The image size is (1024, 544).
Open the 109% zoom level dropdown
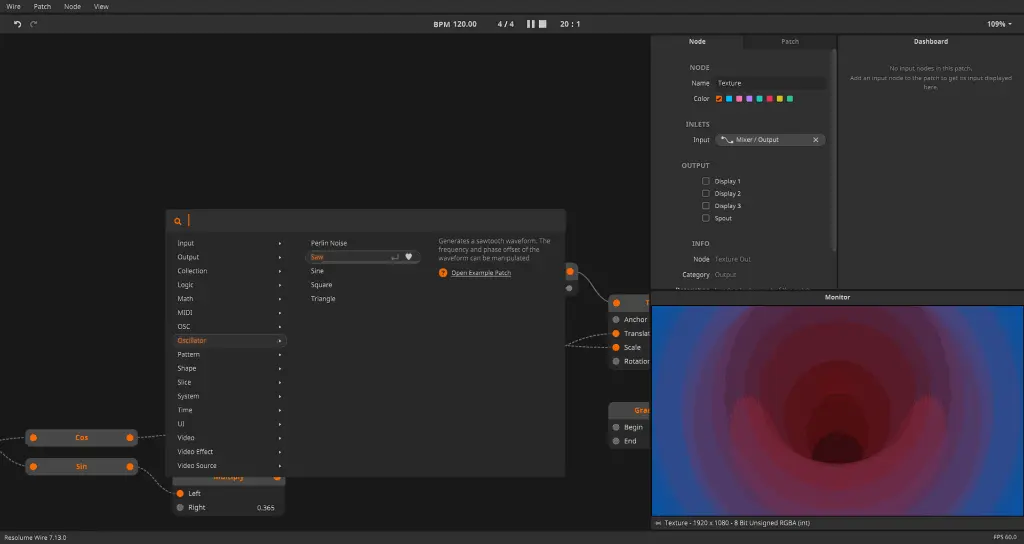point(999,24)
